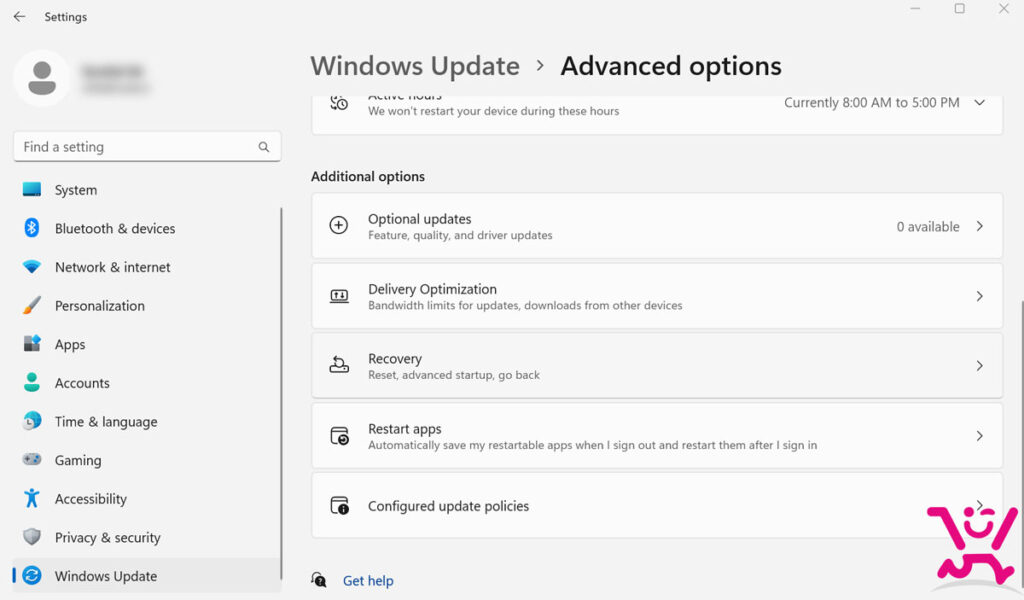Maximize the Settings window
Viewport: 1024px width, 600px height.
pyautogui.click(x=959, y=8)
